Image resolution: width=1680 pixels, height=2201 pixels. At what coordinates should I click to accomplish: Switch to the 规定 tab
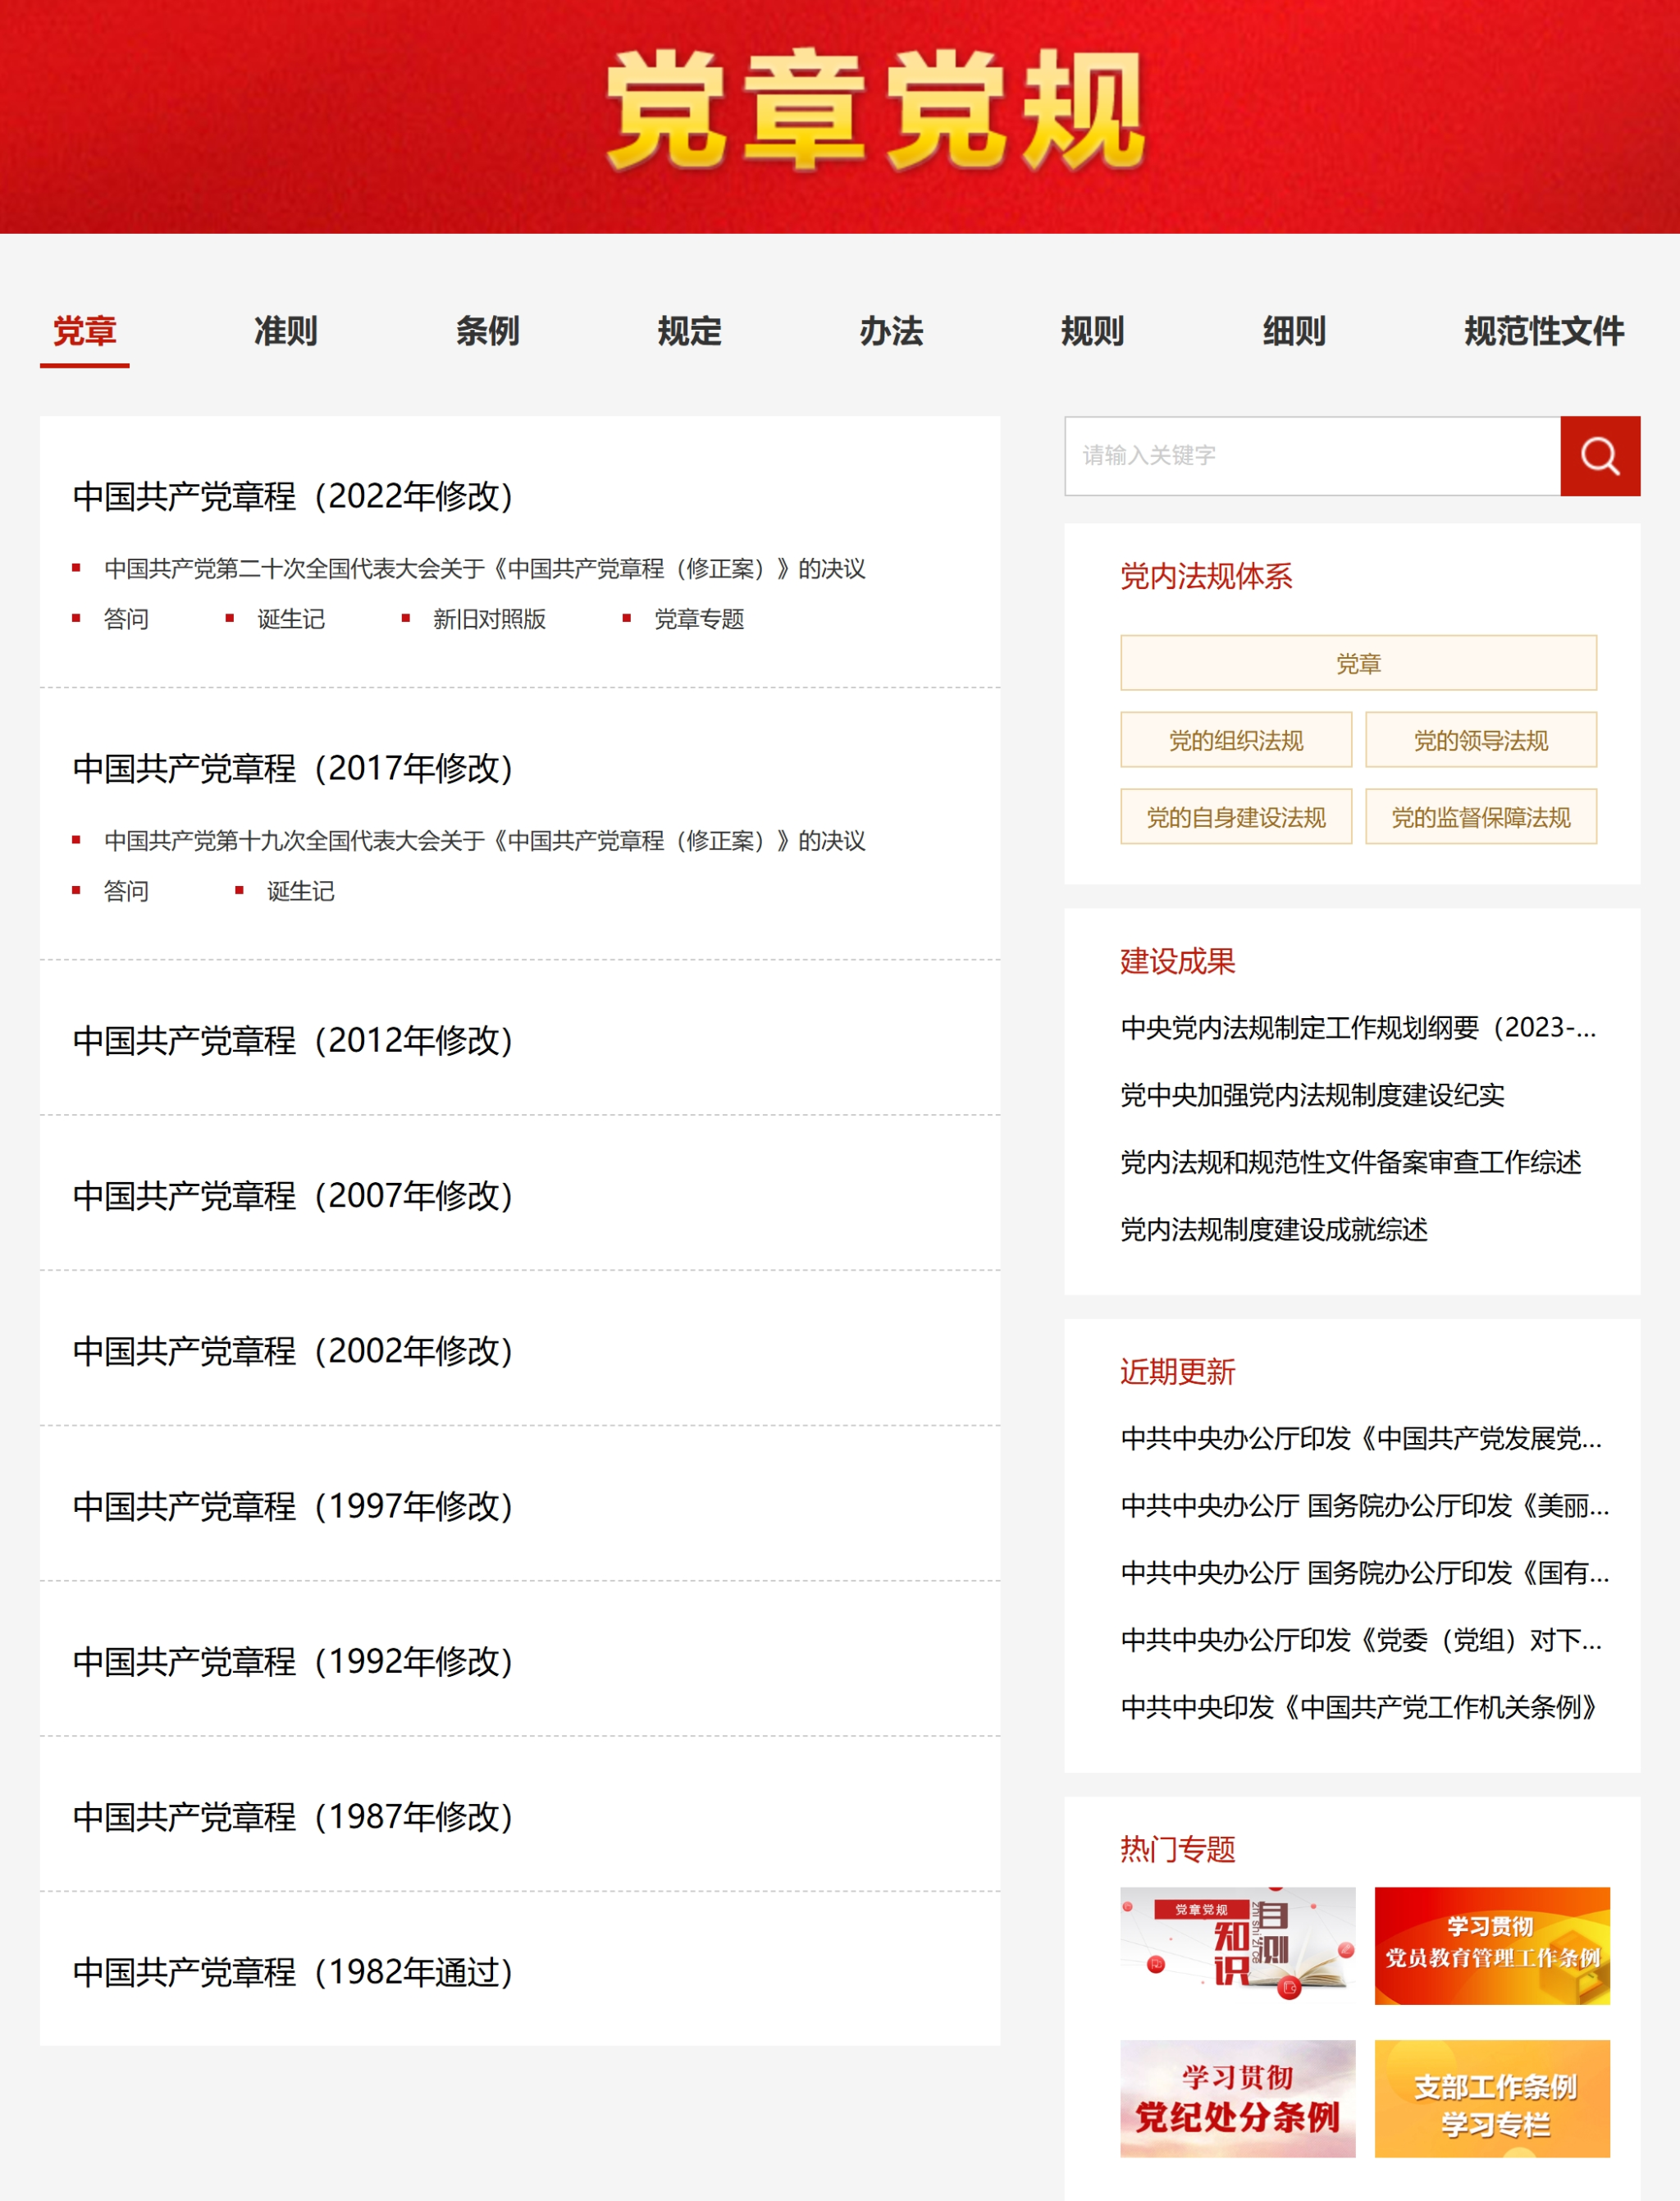pos(690,331)
